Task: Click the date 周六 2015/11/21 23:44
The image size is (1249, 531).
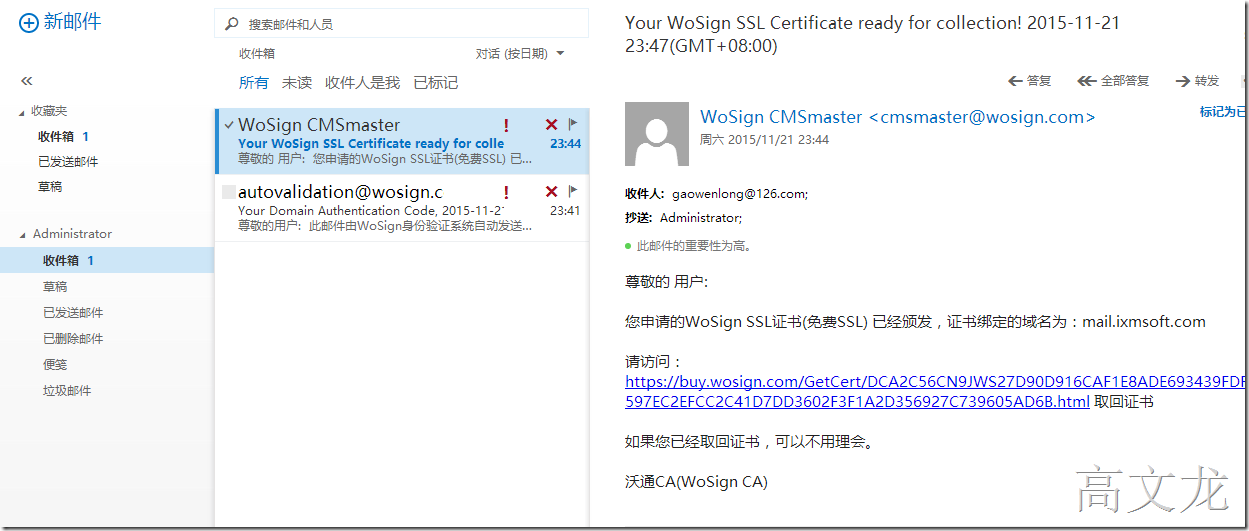Action: click(764, 140)
